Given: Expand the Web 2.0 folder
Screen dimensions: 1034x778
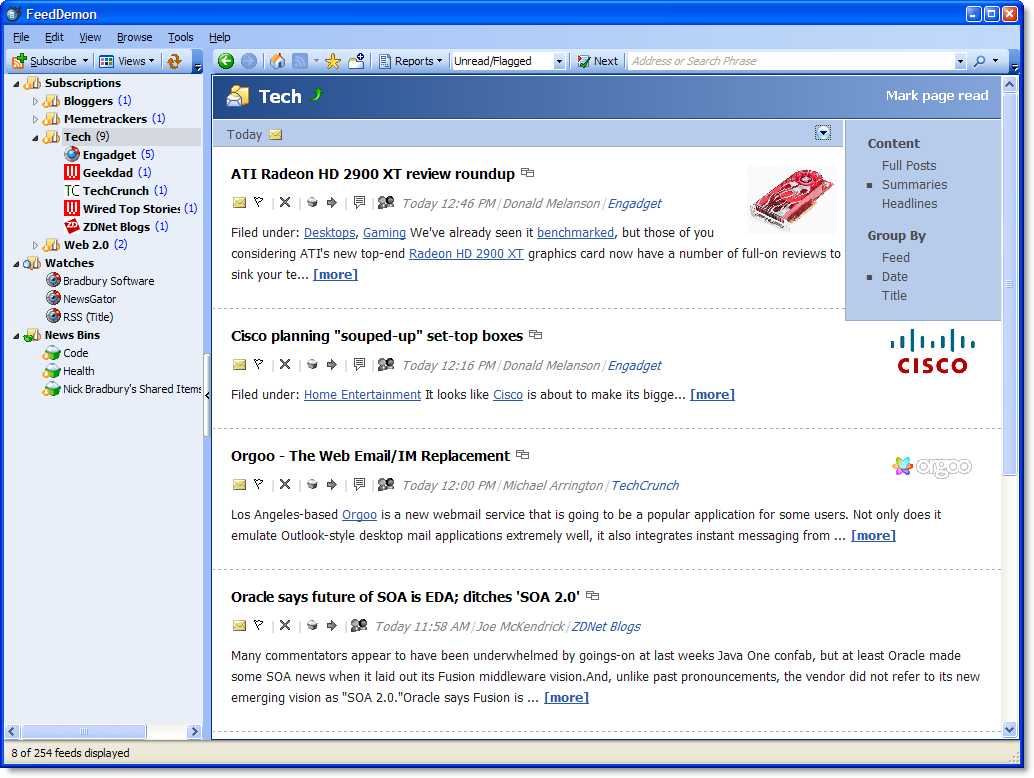Looking at the screenshot, I should tap(36, 245).
